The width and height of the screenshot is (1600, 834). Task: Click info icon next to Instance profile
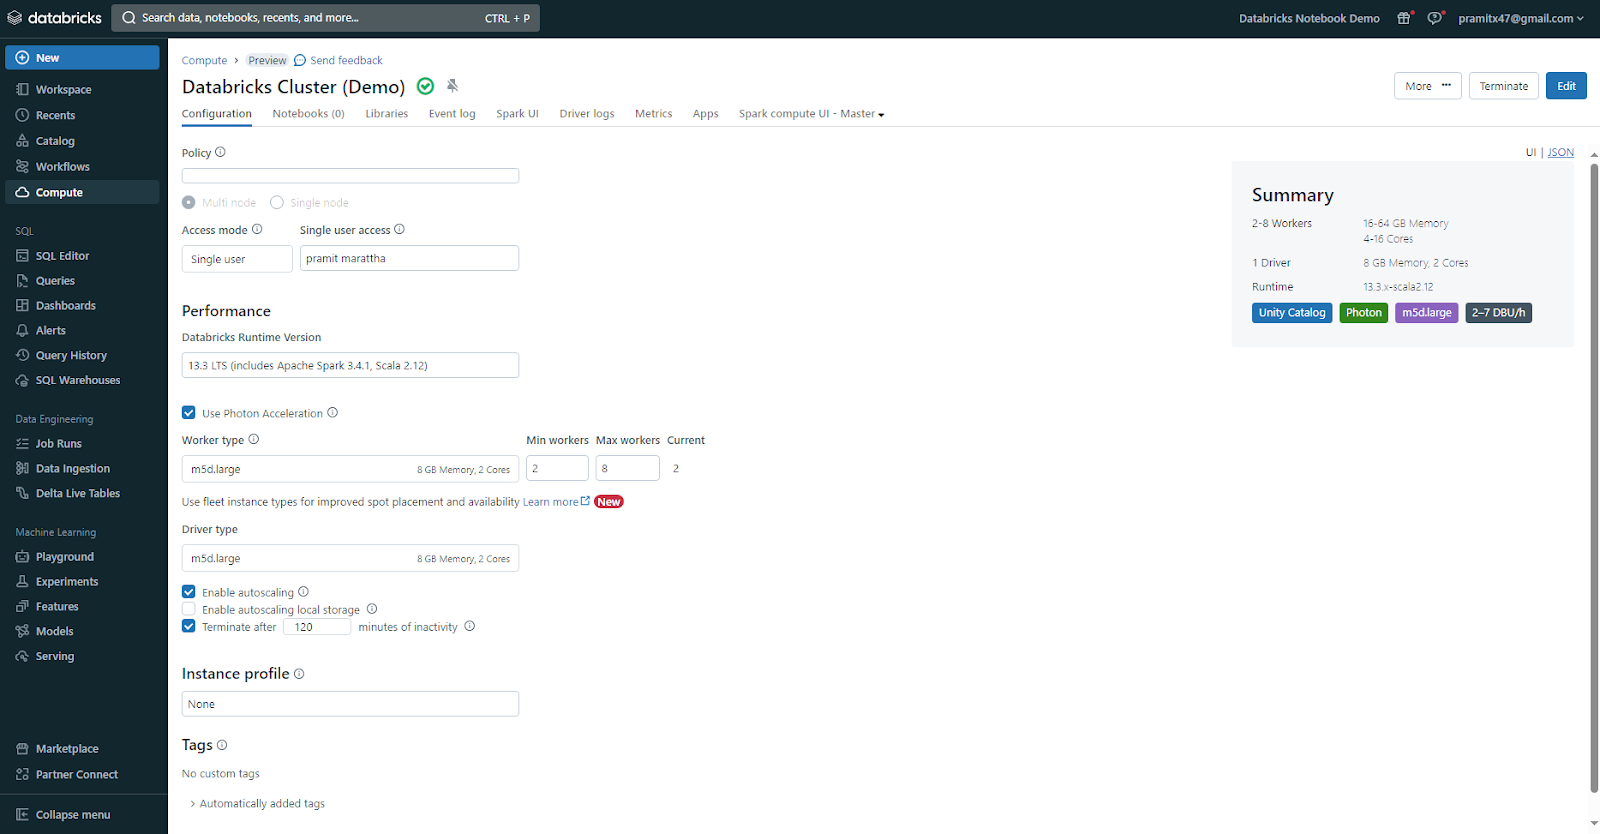tap(299, 674)
